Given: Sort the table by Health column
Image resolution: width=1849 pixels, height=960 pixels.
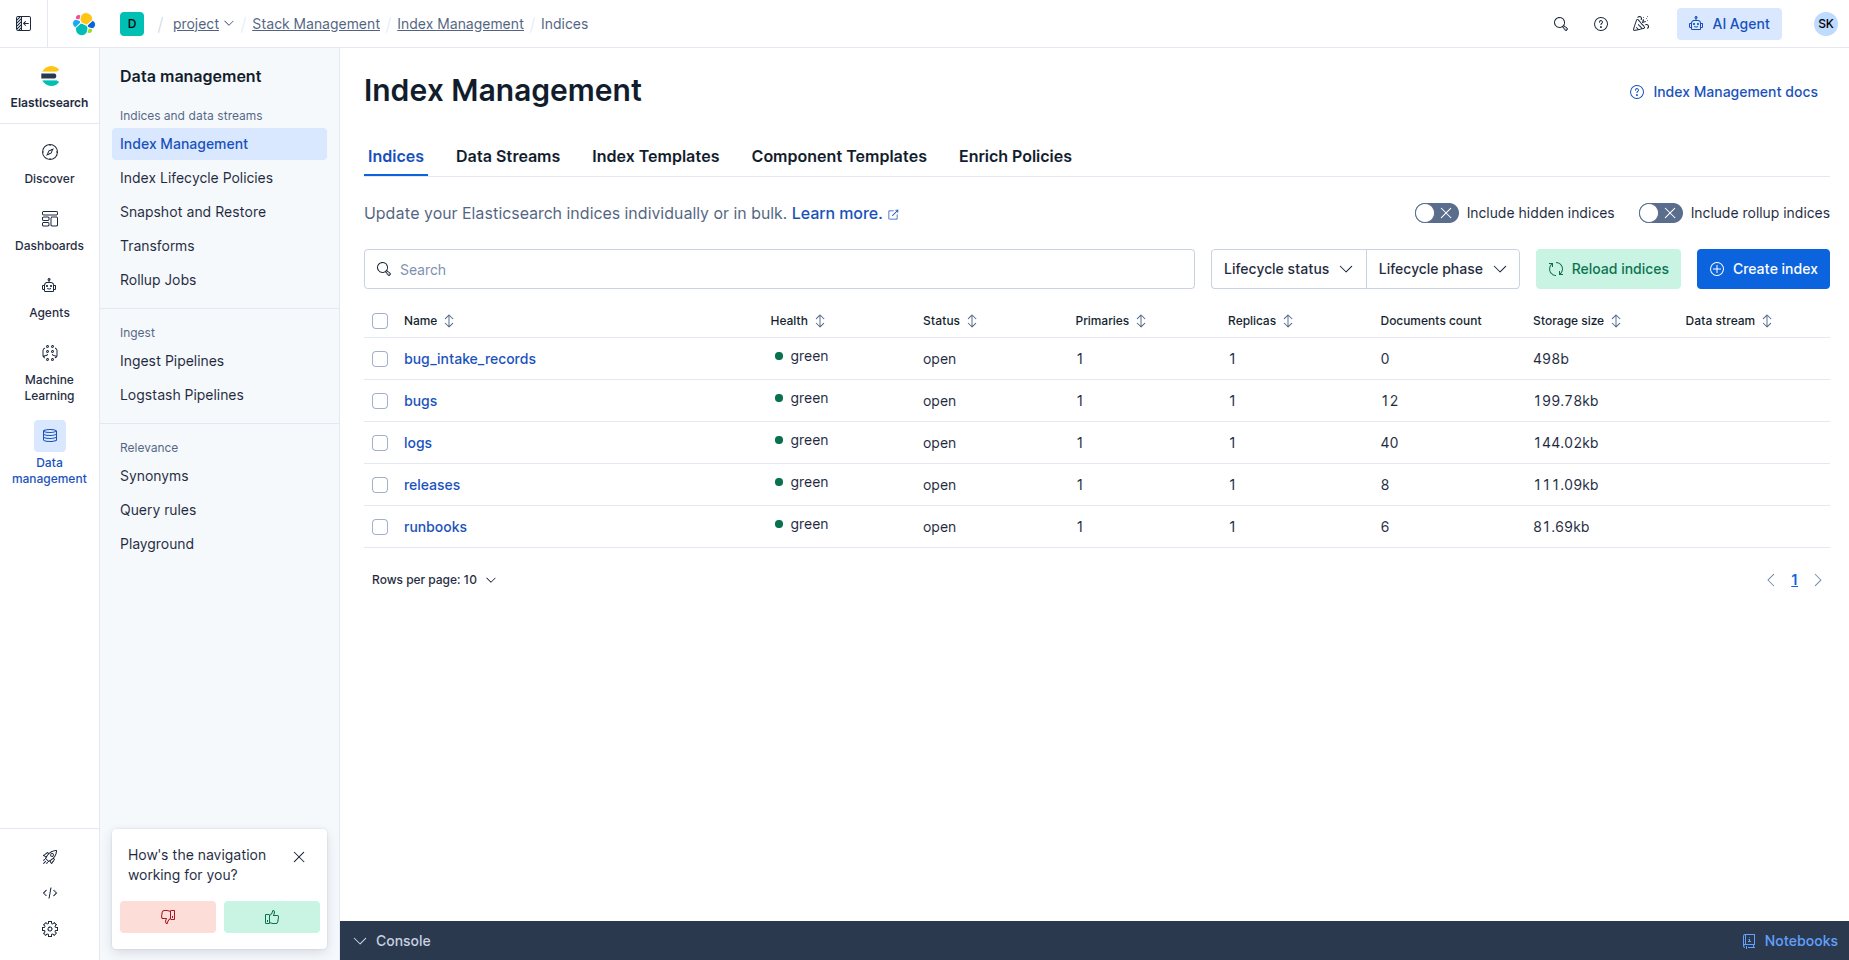Looking at the screenshot, I should (798, 321).
